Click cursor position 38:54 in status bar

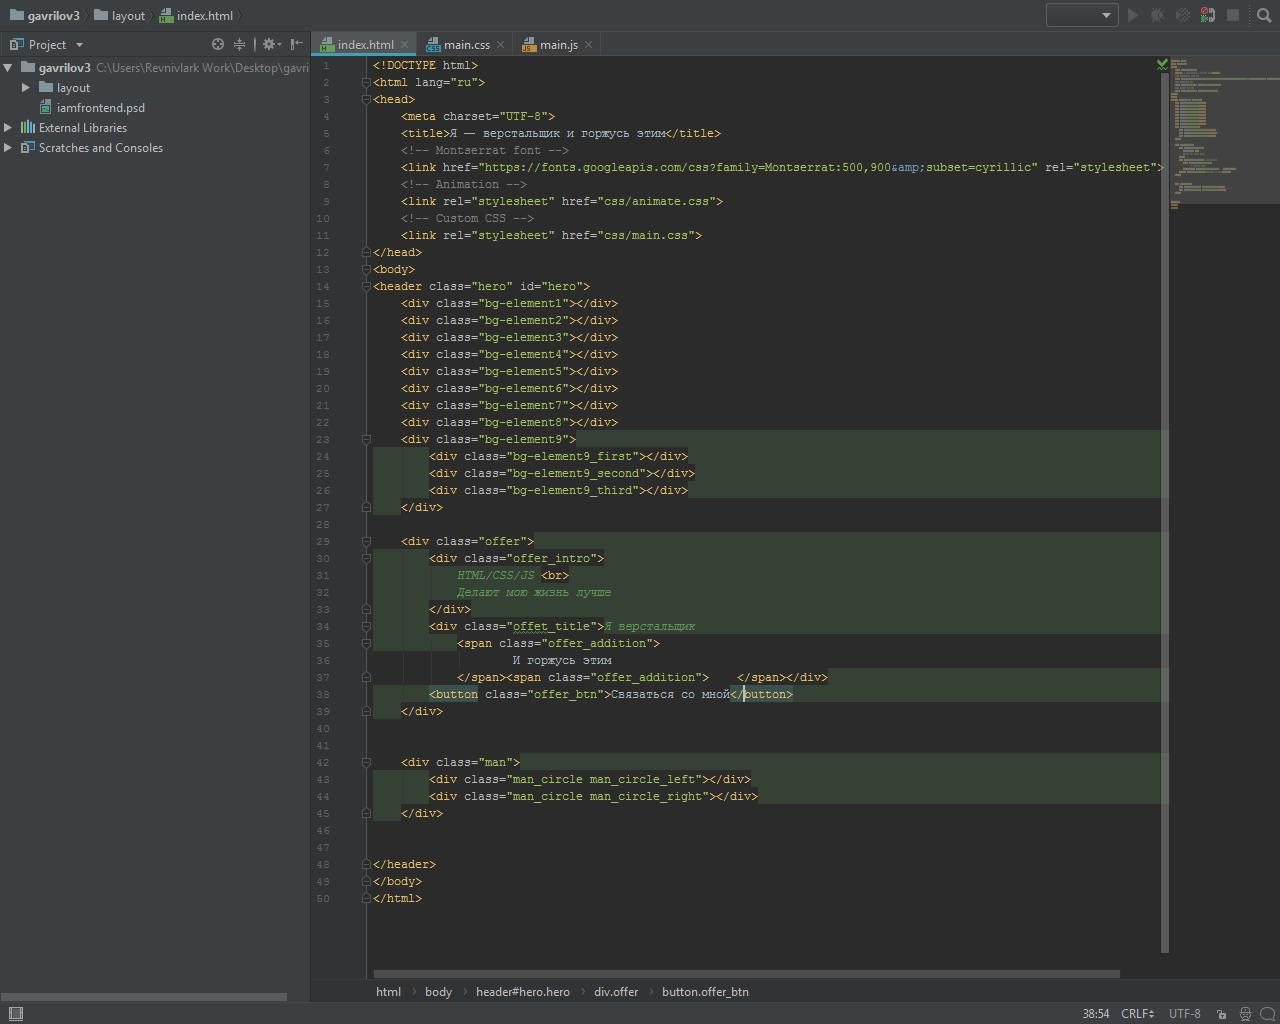(x=1095, y=1013)
